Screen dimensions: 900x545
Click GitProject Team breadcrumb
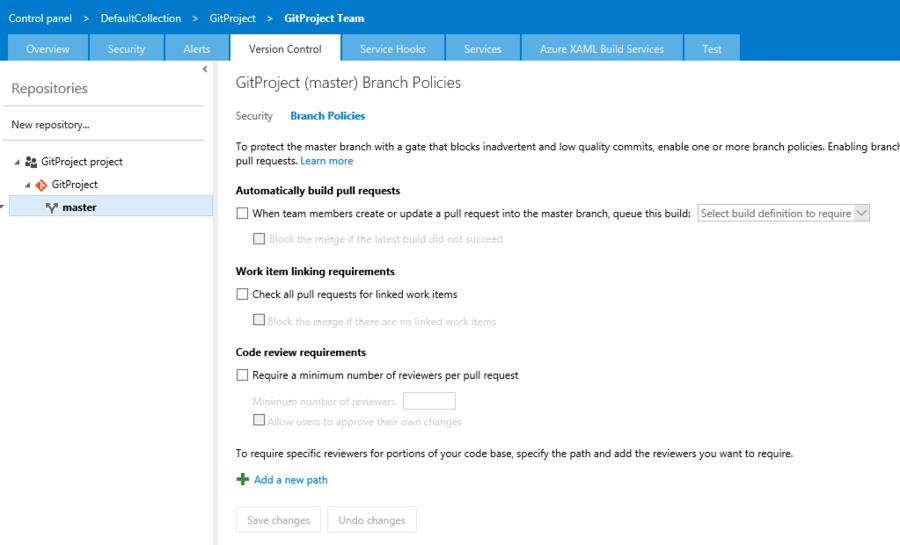(x=324, y=18)
